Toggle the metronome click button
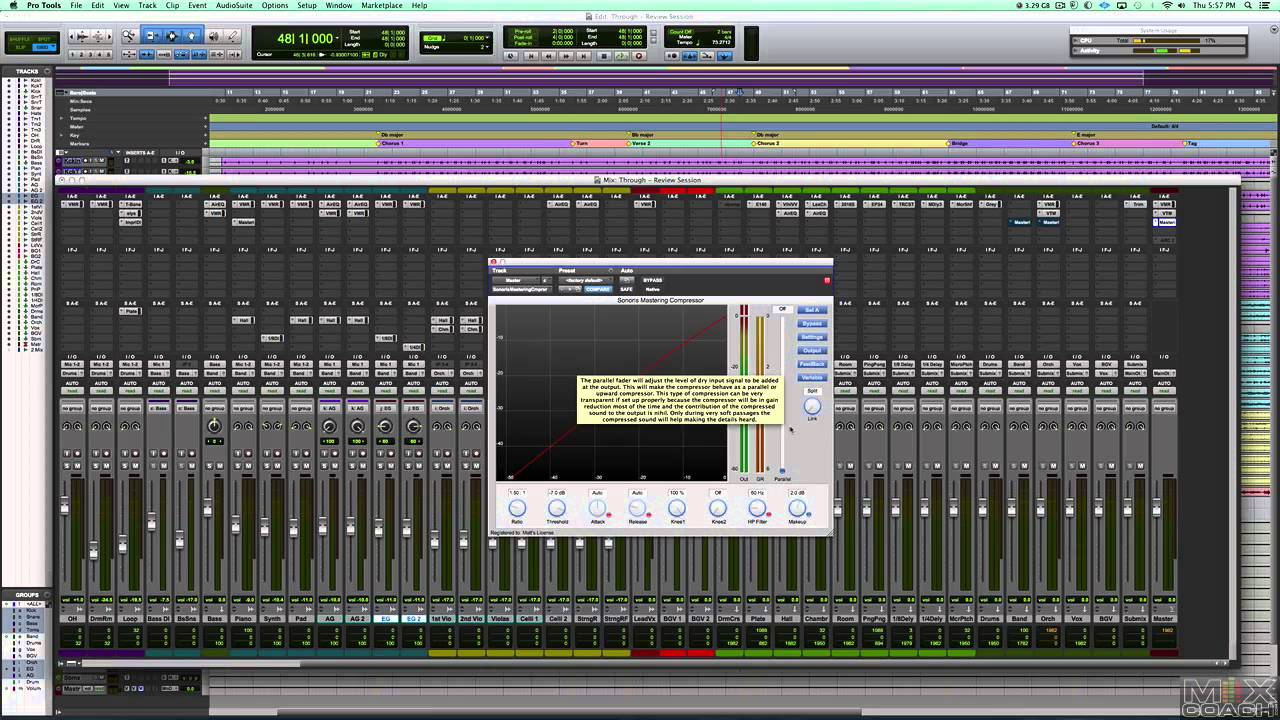This screenshot has width=1280, height=720. pyautogui.click(x=689, y=56)
